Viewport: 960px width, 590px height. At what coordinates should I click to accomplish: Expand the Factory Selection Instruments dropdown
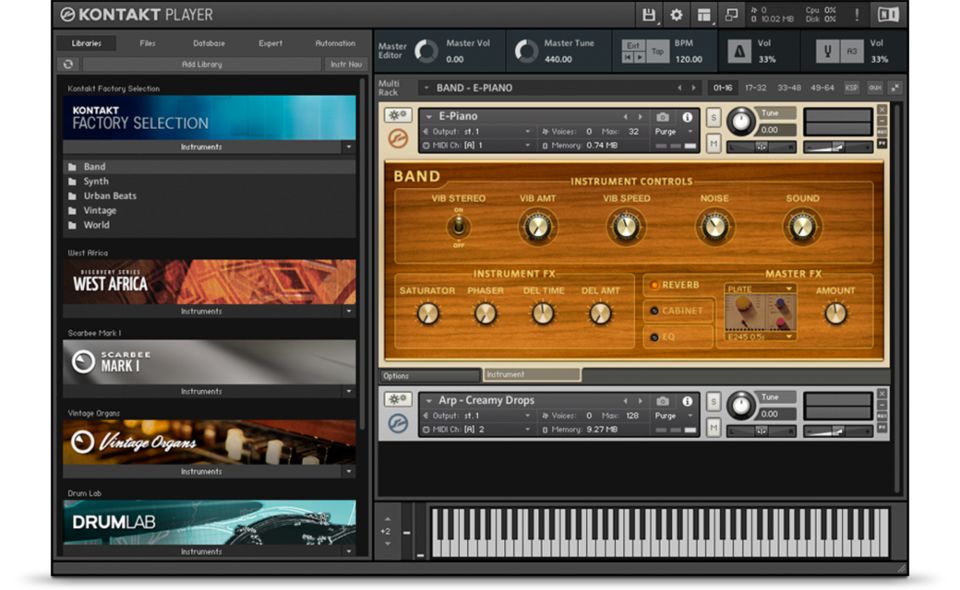(x=348, y=147)
